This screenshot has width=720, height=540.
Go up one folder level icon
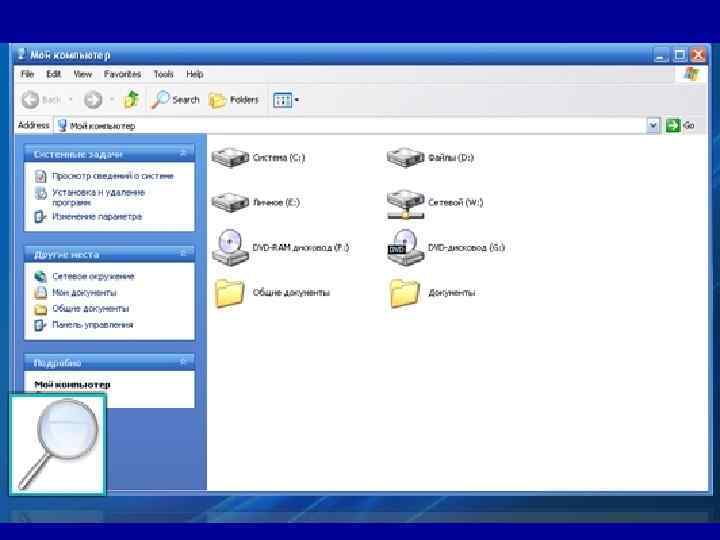click(x=131, y=99)
